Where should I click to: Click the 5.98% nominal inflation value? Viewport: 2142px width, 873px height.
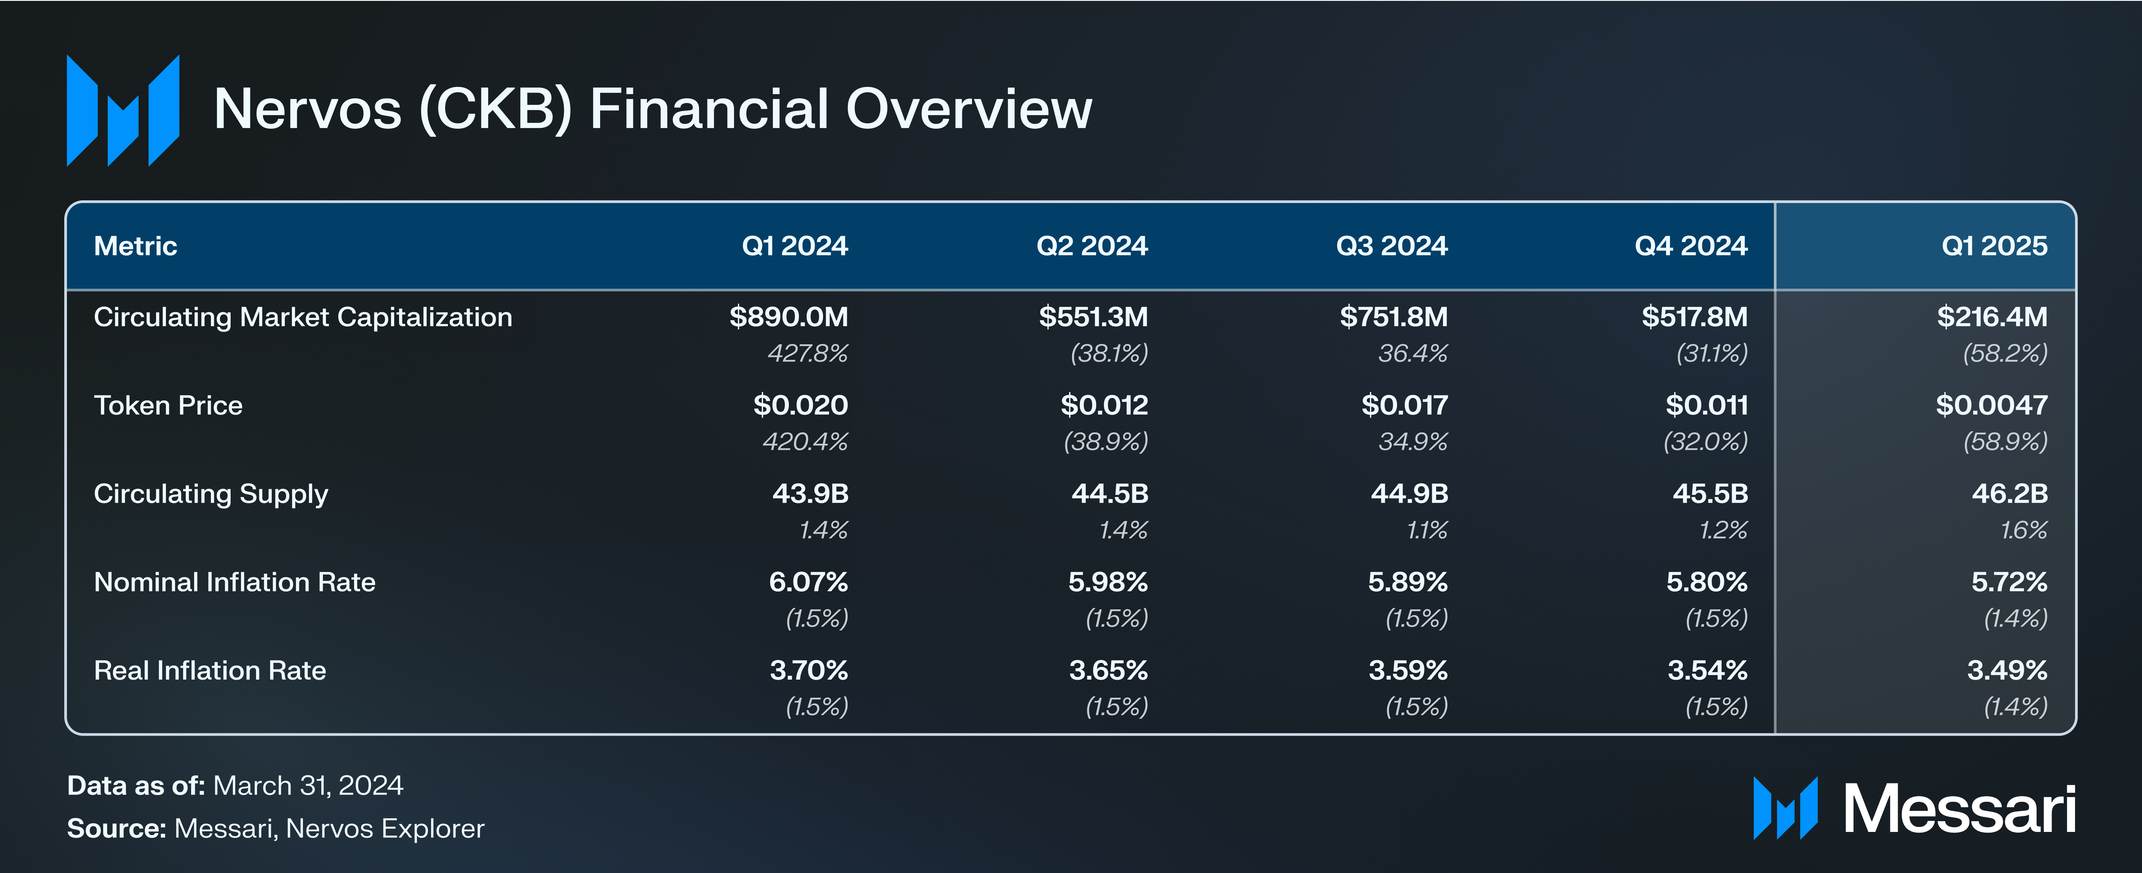[x=1108, y=582]
